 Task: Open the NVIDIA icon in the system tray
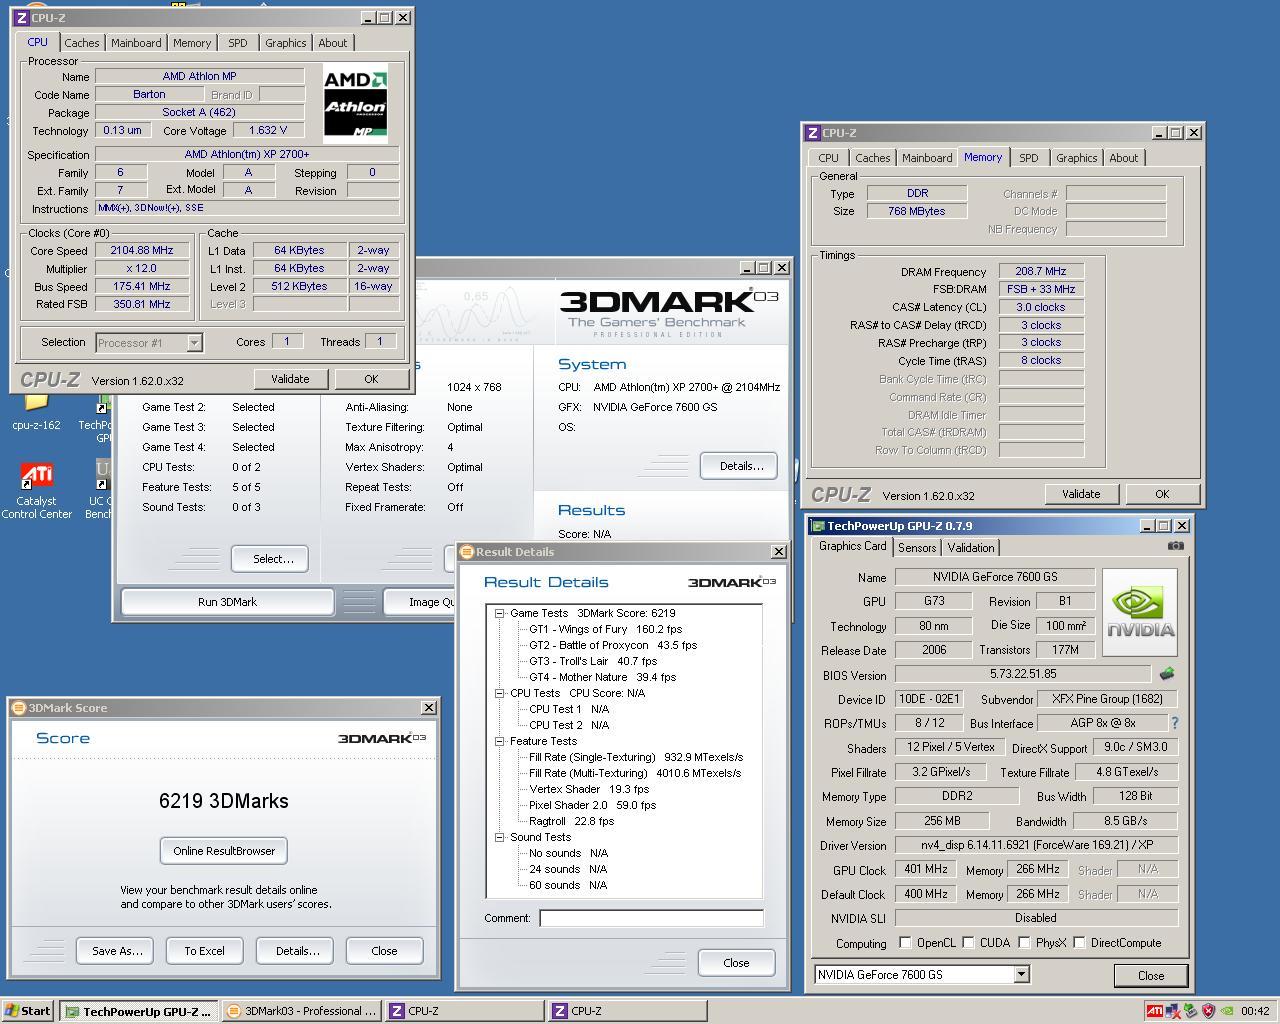pyautogui.click(x=1227, y=1010)
